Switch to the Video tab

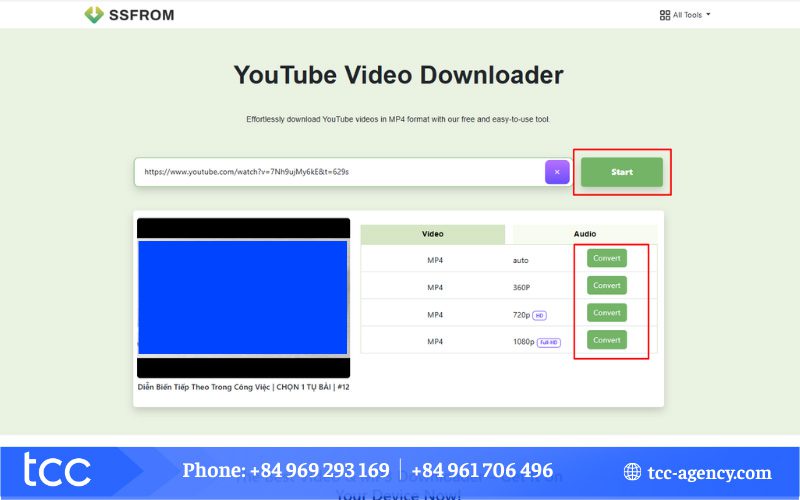433,234
